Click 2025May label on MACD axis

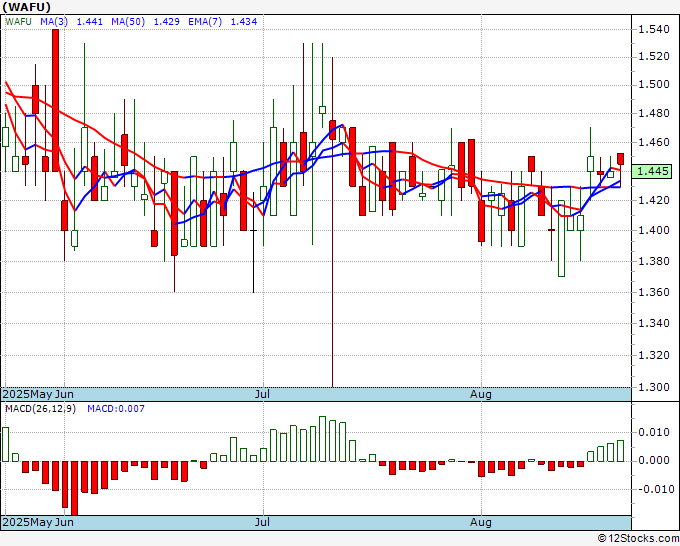[x=27, y=522]
